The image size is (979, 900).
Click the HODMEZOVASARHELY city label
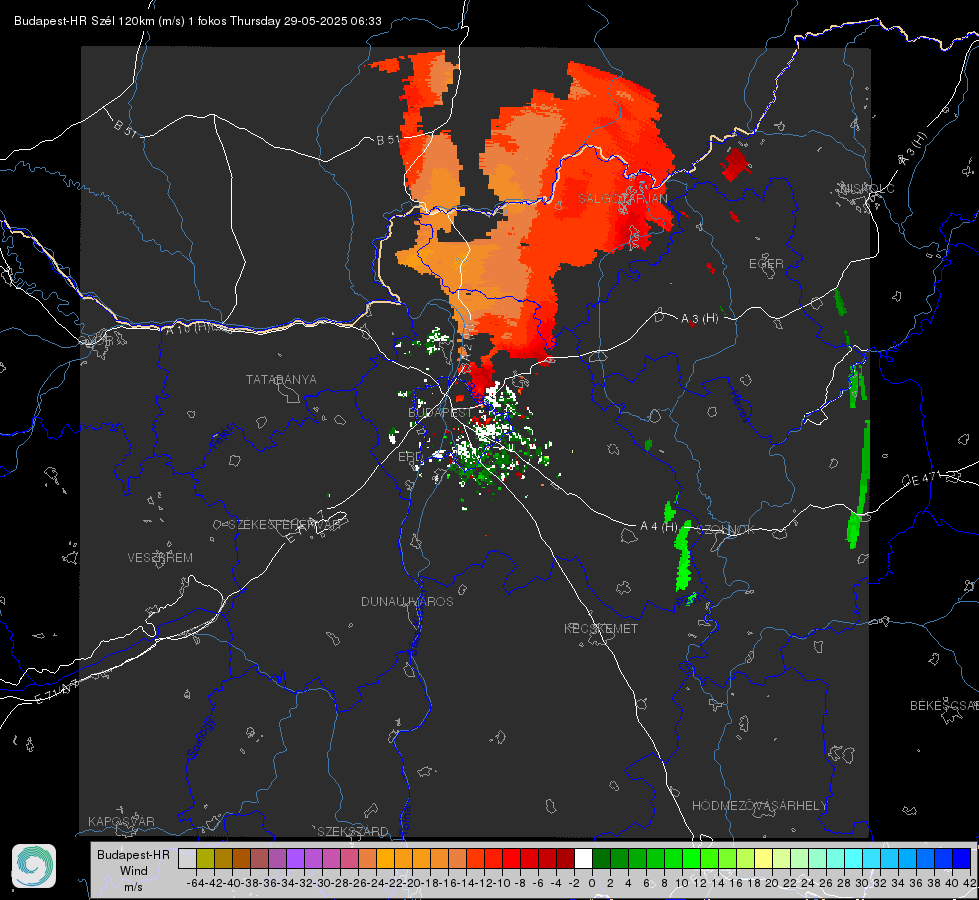click(x=759, y=806)
